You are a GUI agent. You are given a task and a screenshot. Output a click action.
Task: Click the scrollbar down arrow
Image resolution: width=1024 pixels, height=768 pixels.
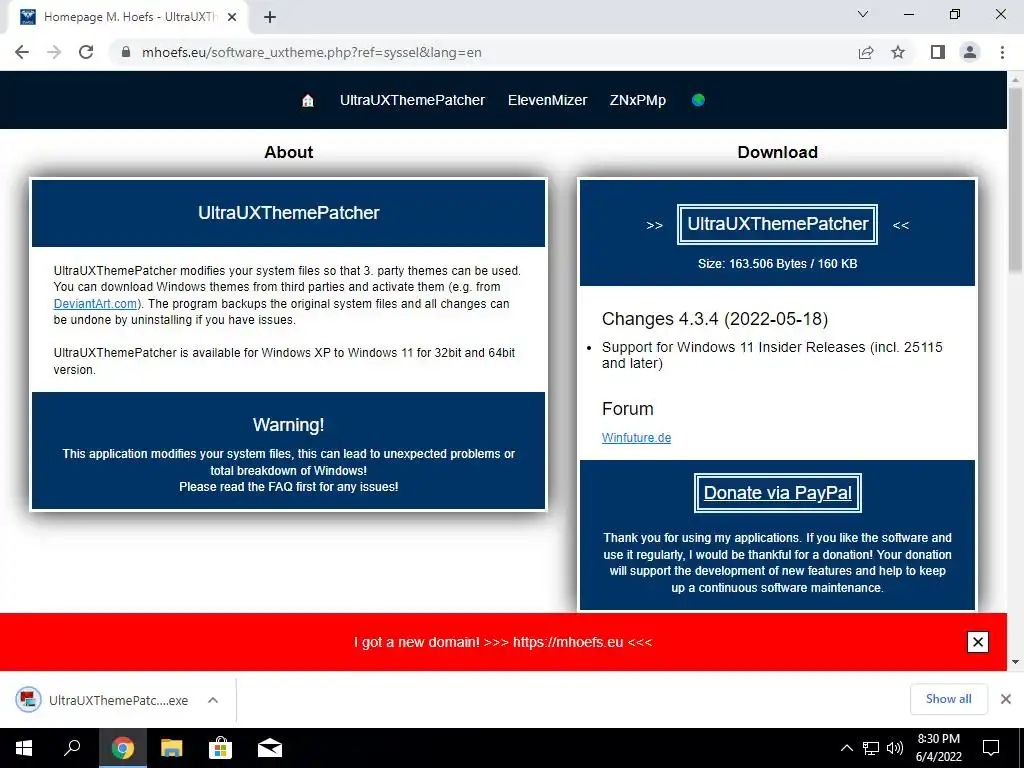[1015, 662]
